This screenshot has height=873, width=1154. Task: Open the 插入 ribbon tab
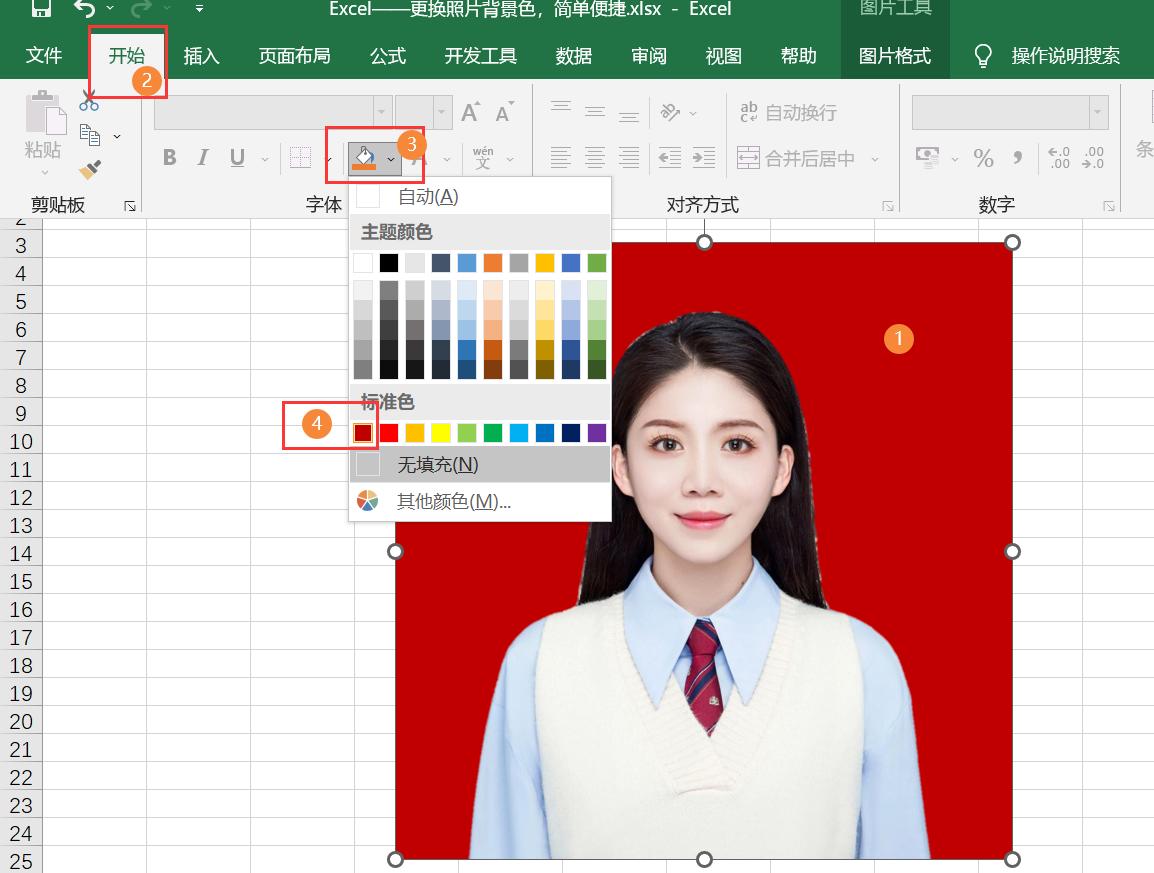(x=201, y=56)
